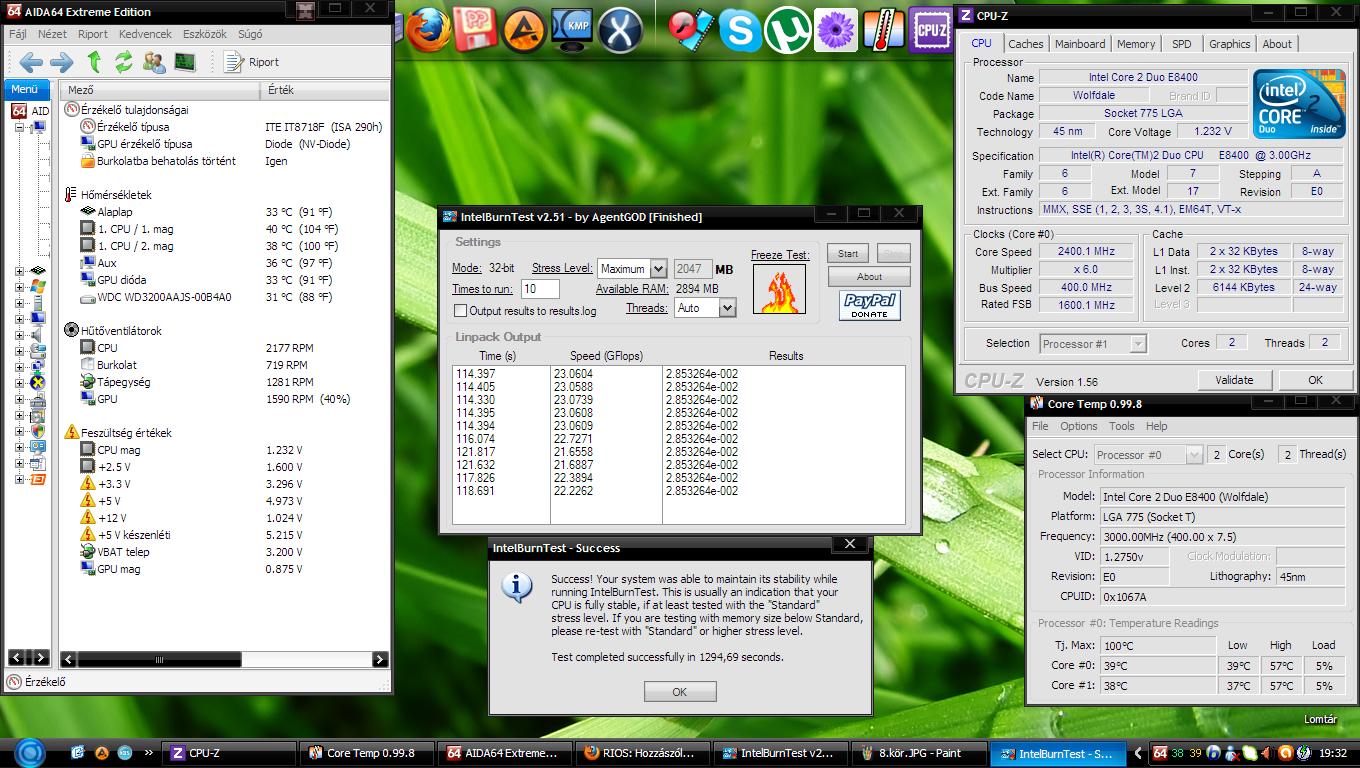Launch Firefox from the top dock
Screen dimensions: 1360x768
[427, 29]
